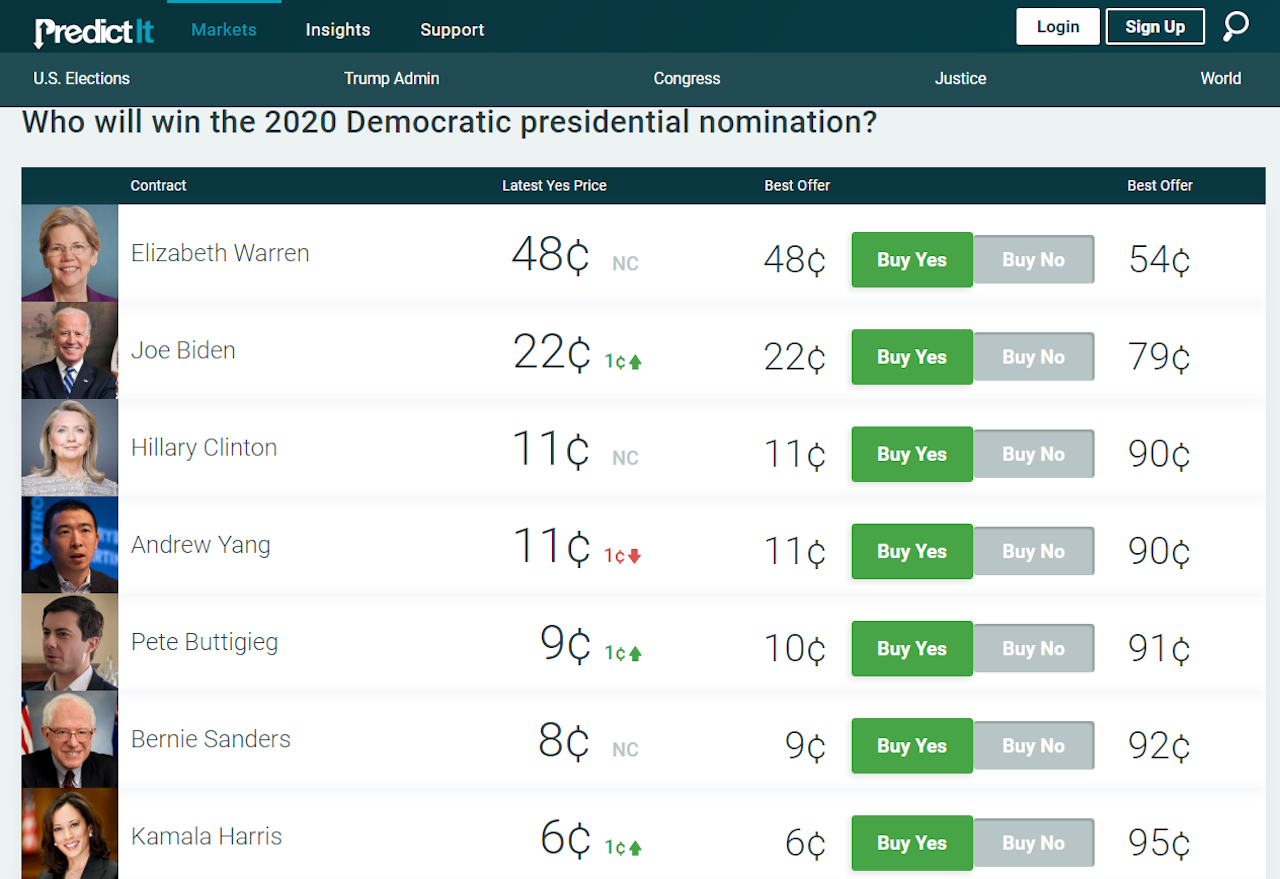Screen dimensions: 1280x879
Task: Click Elizabeth Warren's photo thumbnail
Action: [x=70, y=253]
